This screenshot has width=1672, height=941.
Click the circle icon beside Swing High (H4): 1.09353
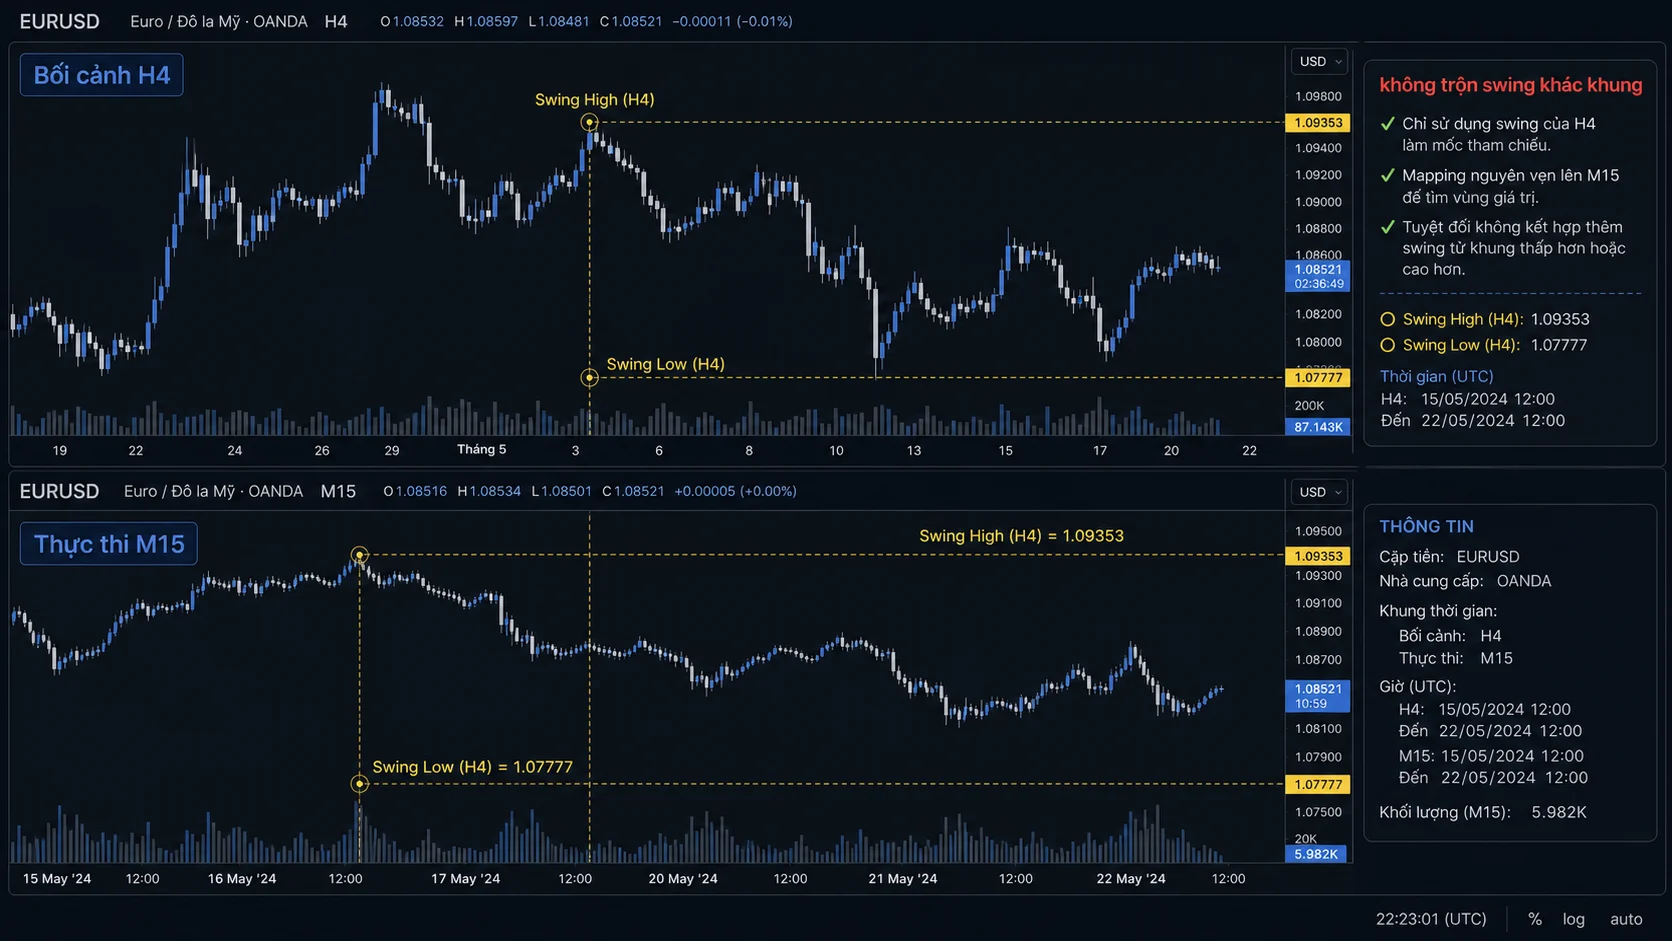[1387, 320]
